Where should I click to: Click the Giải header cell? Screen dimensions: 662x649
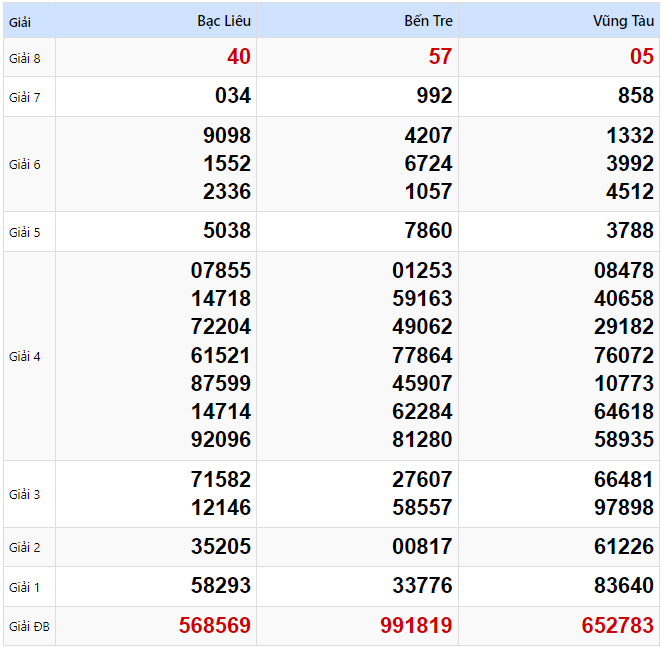[x=21, y=20]
